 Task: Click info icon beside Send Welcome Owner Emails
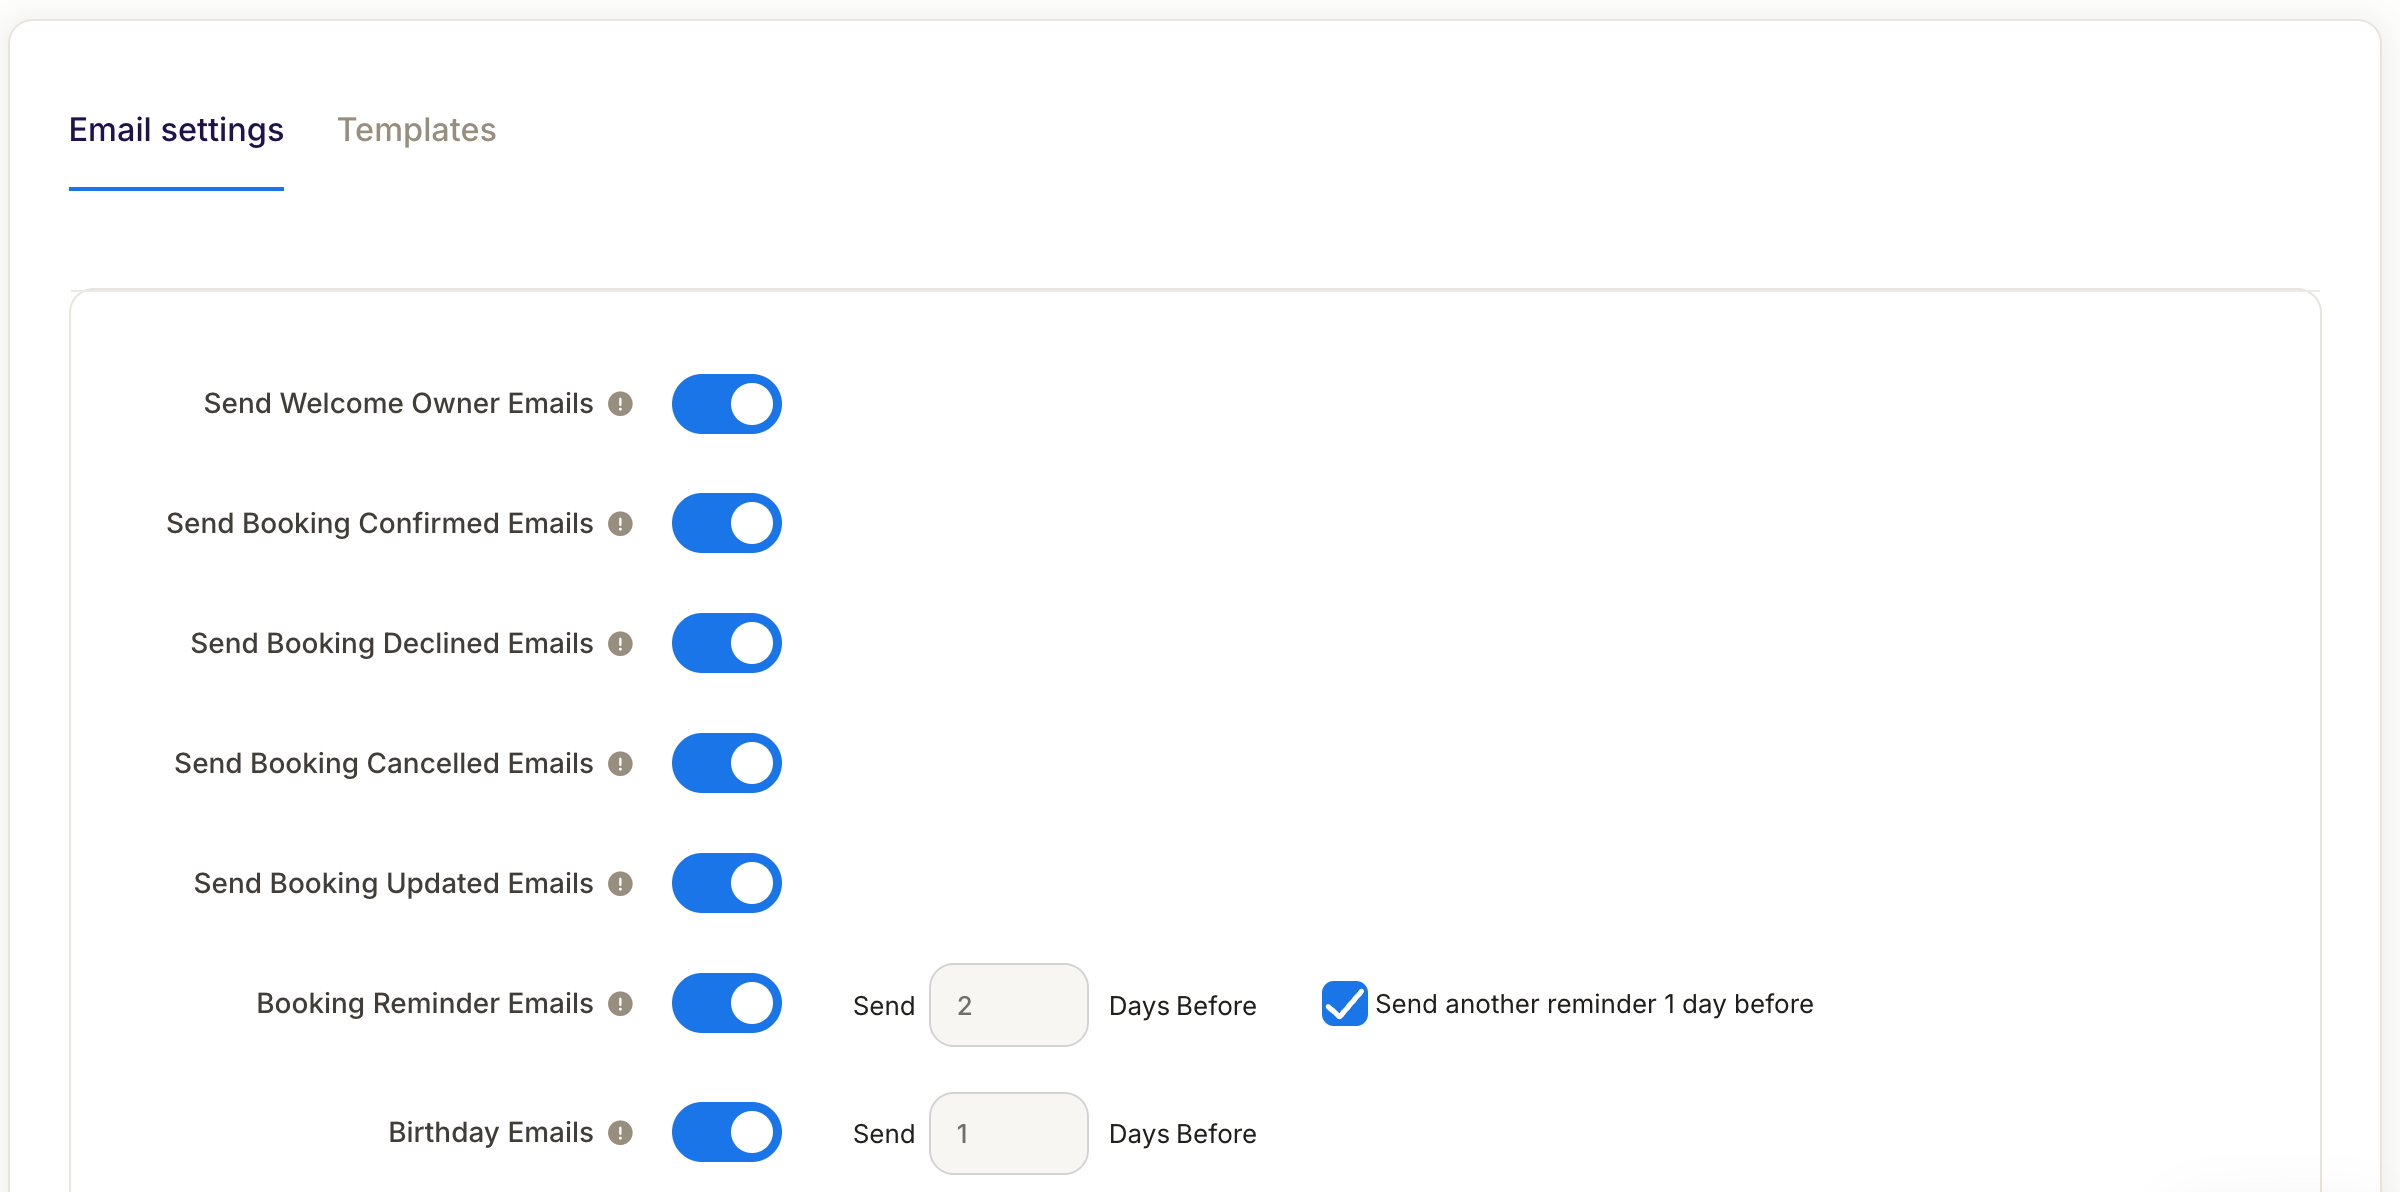click(620, 403)
